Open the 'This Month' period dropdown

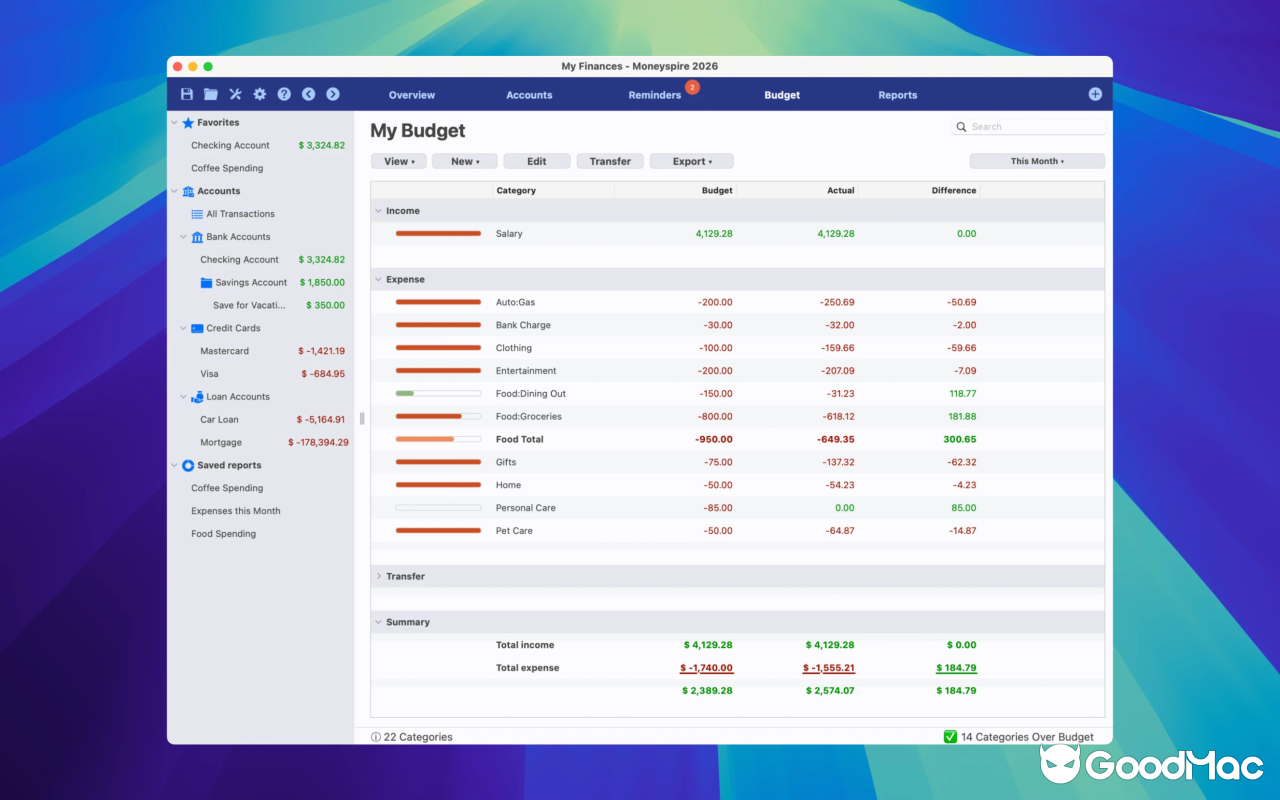coord(1037,160)
